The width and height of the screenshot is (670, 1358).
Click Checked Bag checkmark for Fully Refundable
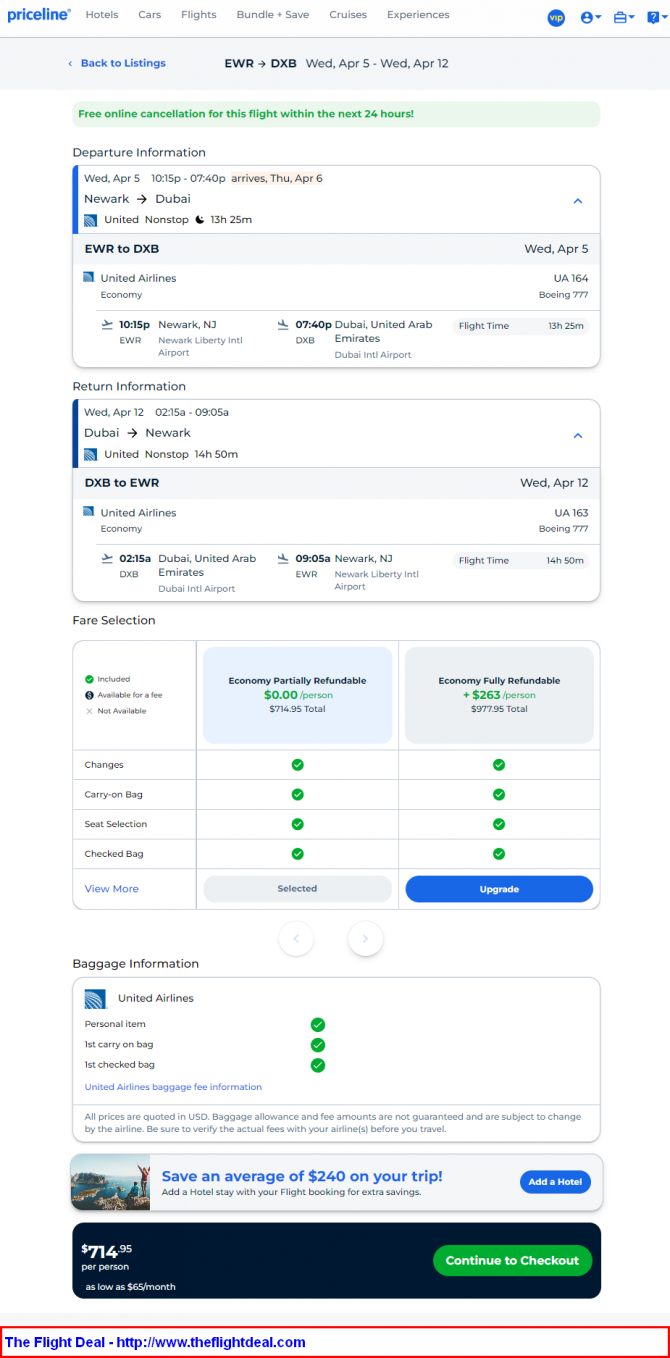499,854
